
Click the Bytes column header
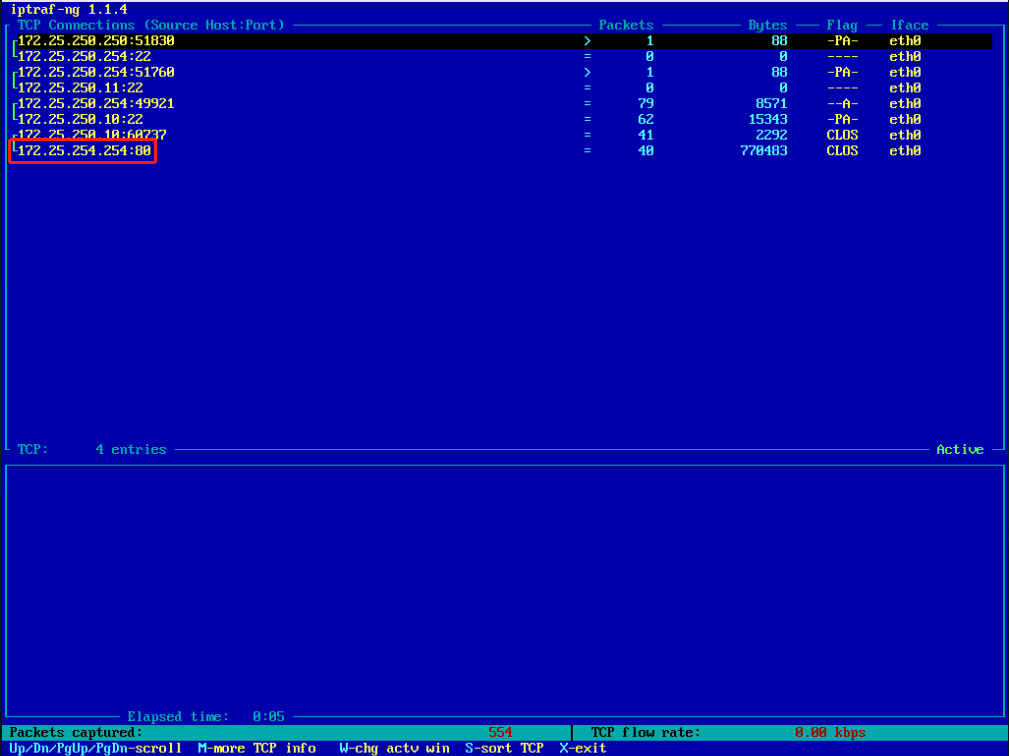tap(767, 25)
